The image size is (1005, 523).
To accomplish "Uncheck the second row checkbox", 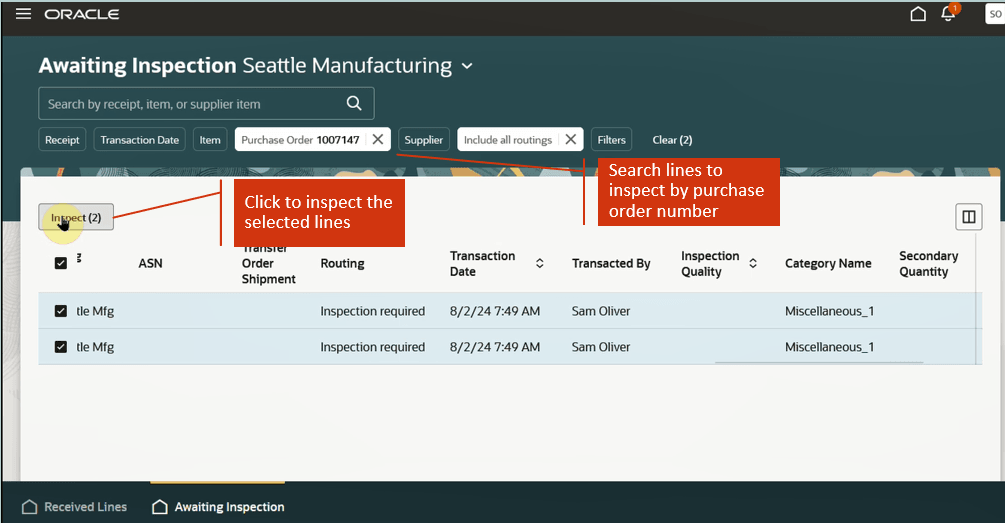I will pos(61,347).
